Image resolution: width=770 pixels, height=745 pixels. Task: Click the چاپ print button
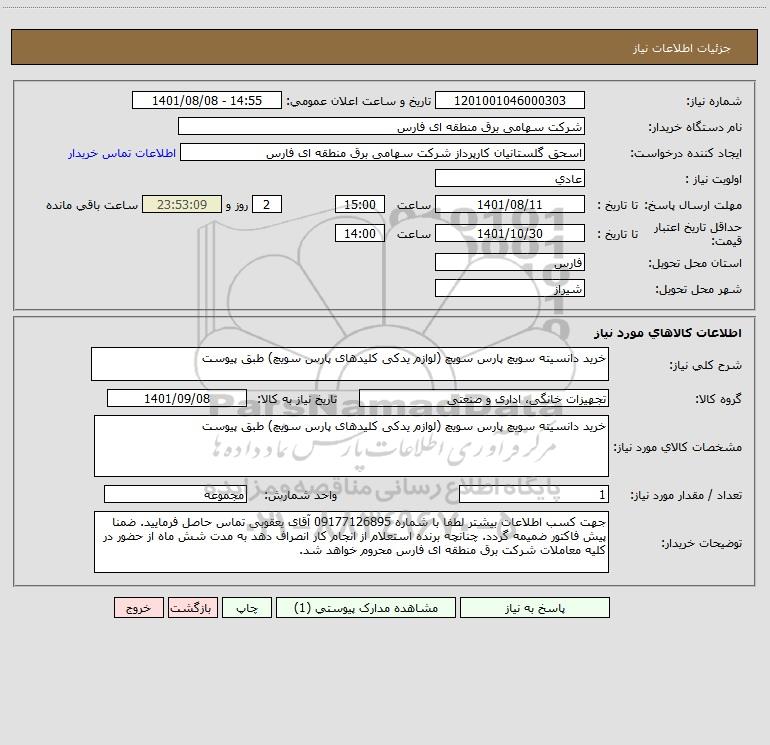247,608
